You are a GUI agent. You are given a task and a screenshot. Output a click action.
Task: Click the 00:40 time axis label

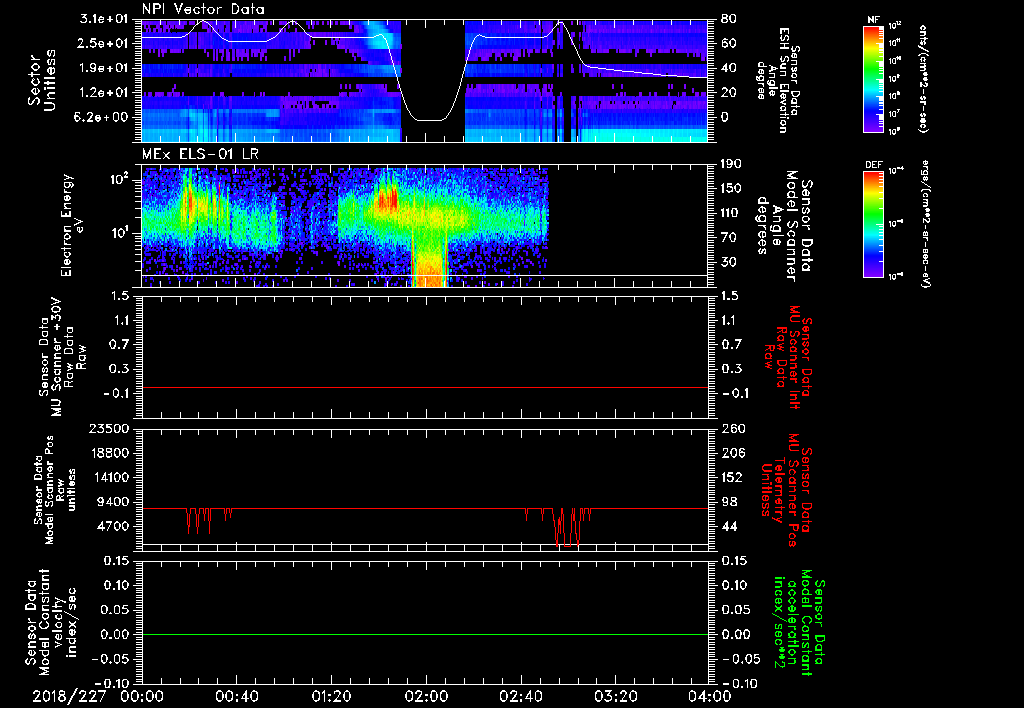tap(236, 696)
